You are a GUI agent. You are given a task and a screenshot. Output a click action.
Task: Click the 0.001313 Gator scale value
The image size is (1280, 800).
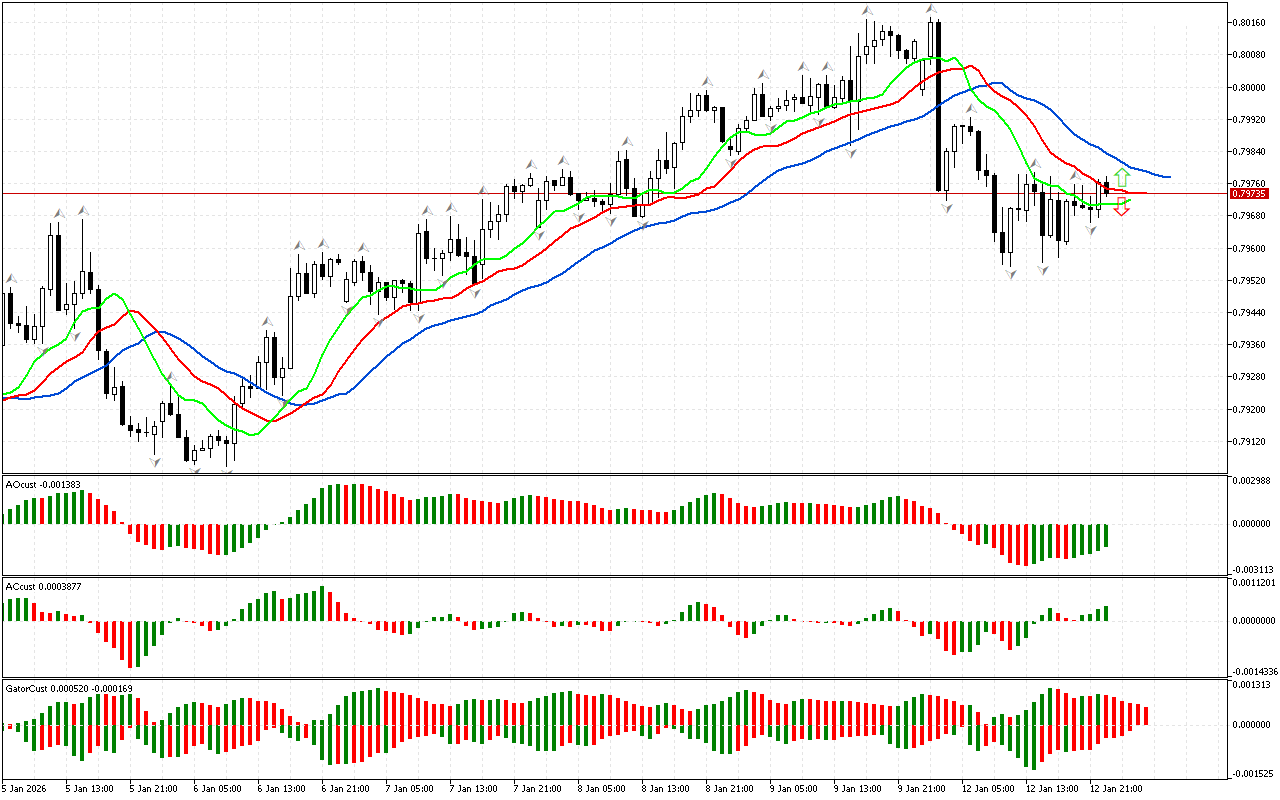point(1250,685)
